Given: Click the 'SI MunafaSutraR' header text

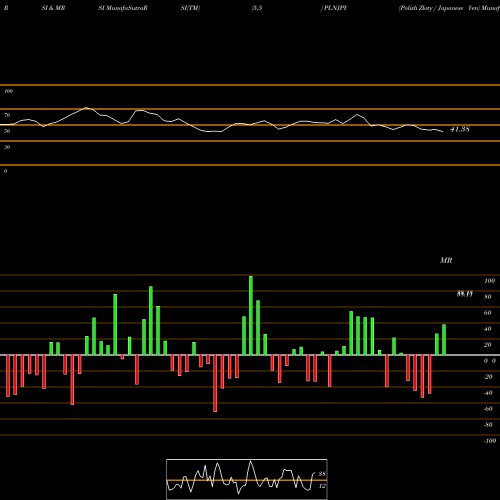Looking at the screenshot, I should click(x=123, y=8).
